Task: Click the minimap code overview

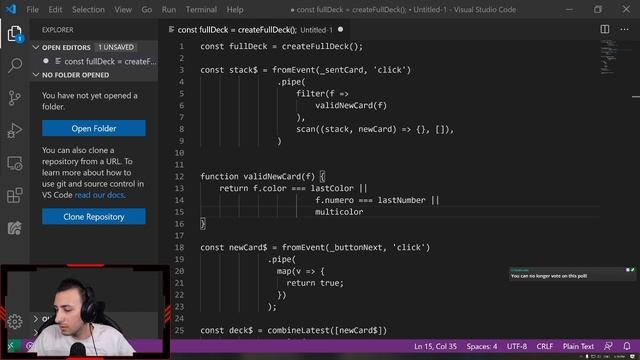Action: [611, 57]
